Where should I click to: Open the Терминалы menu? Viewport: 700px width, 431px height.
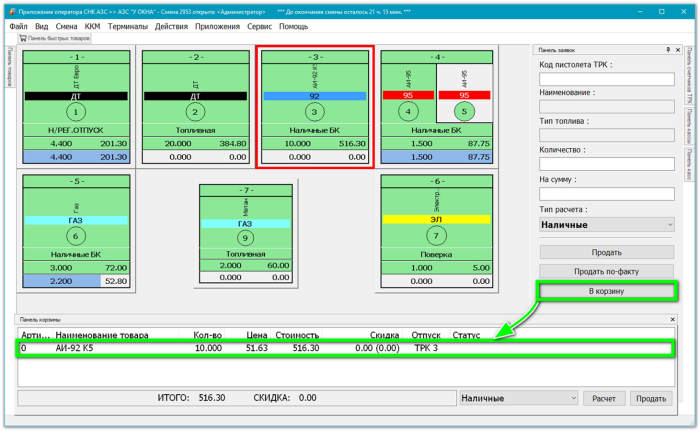point(128,26)
